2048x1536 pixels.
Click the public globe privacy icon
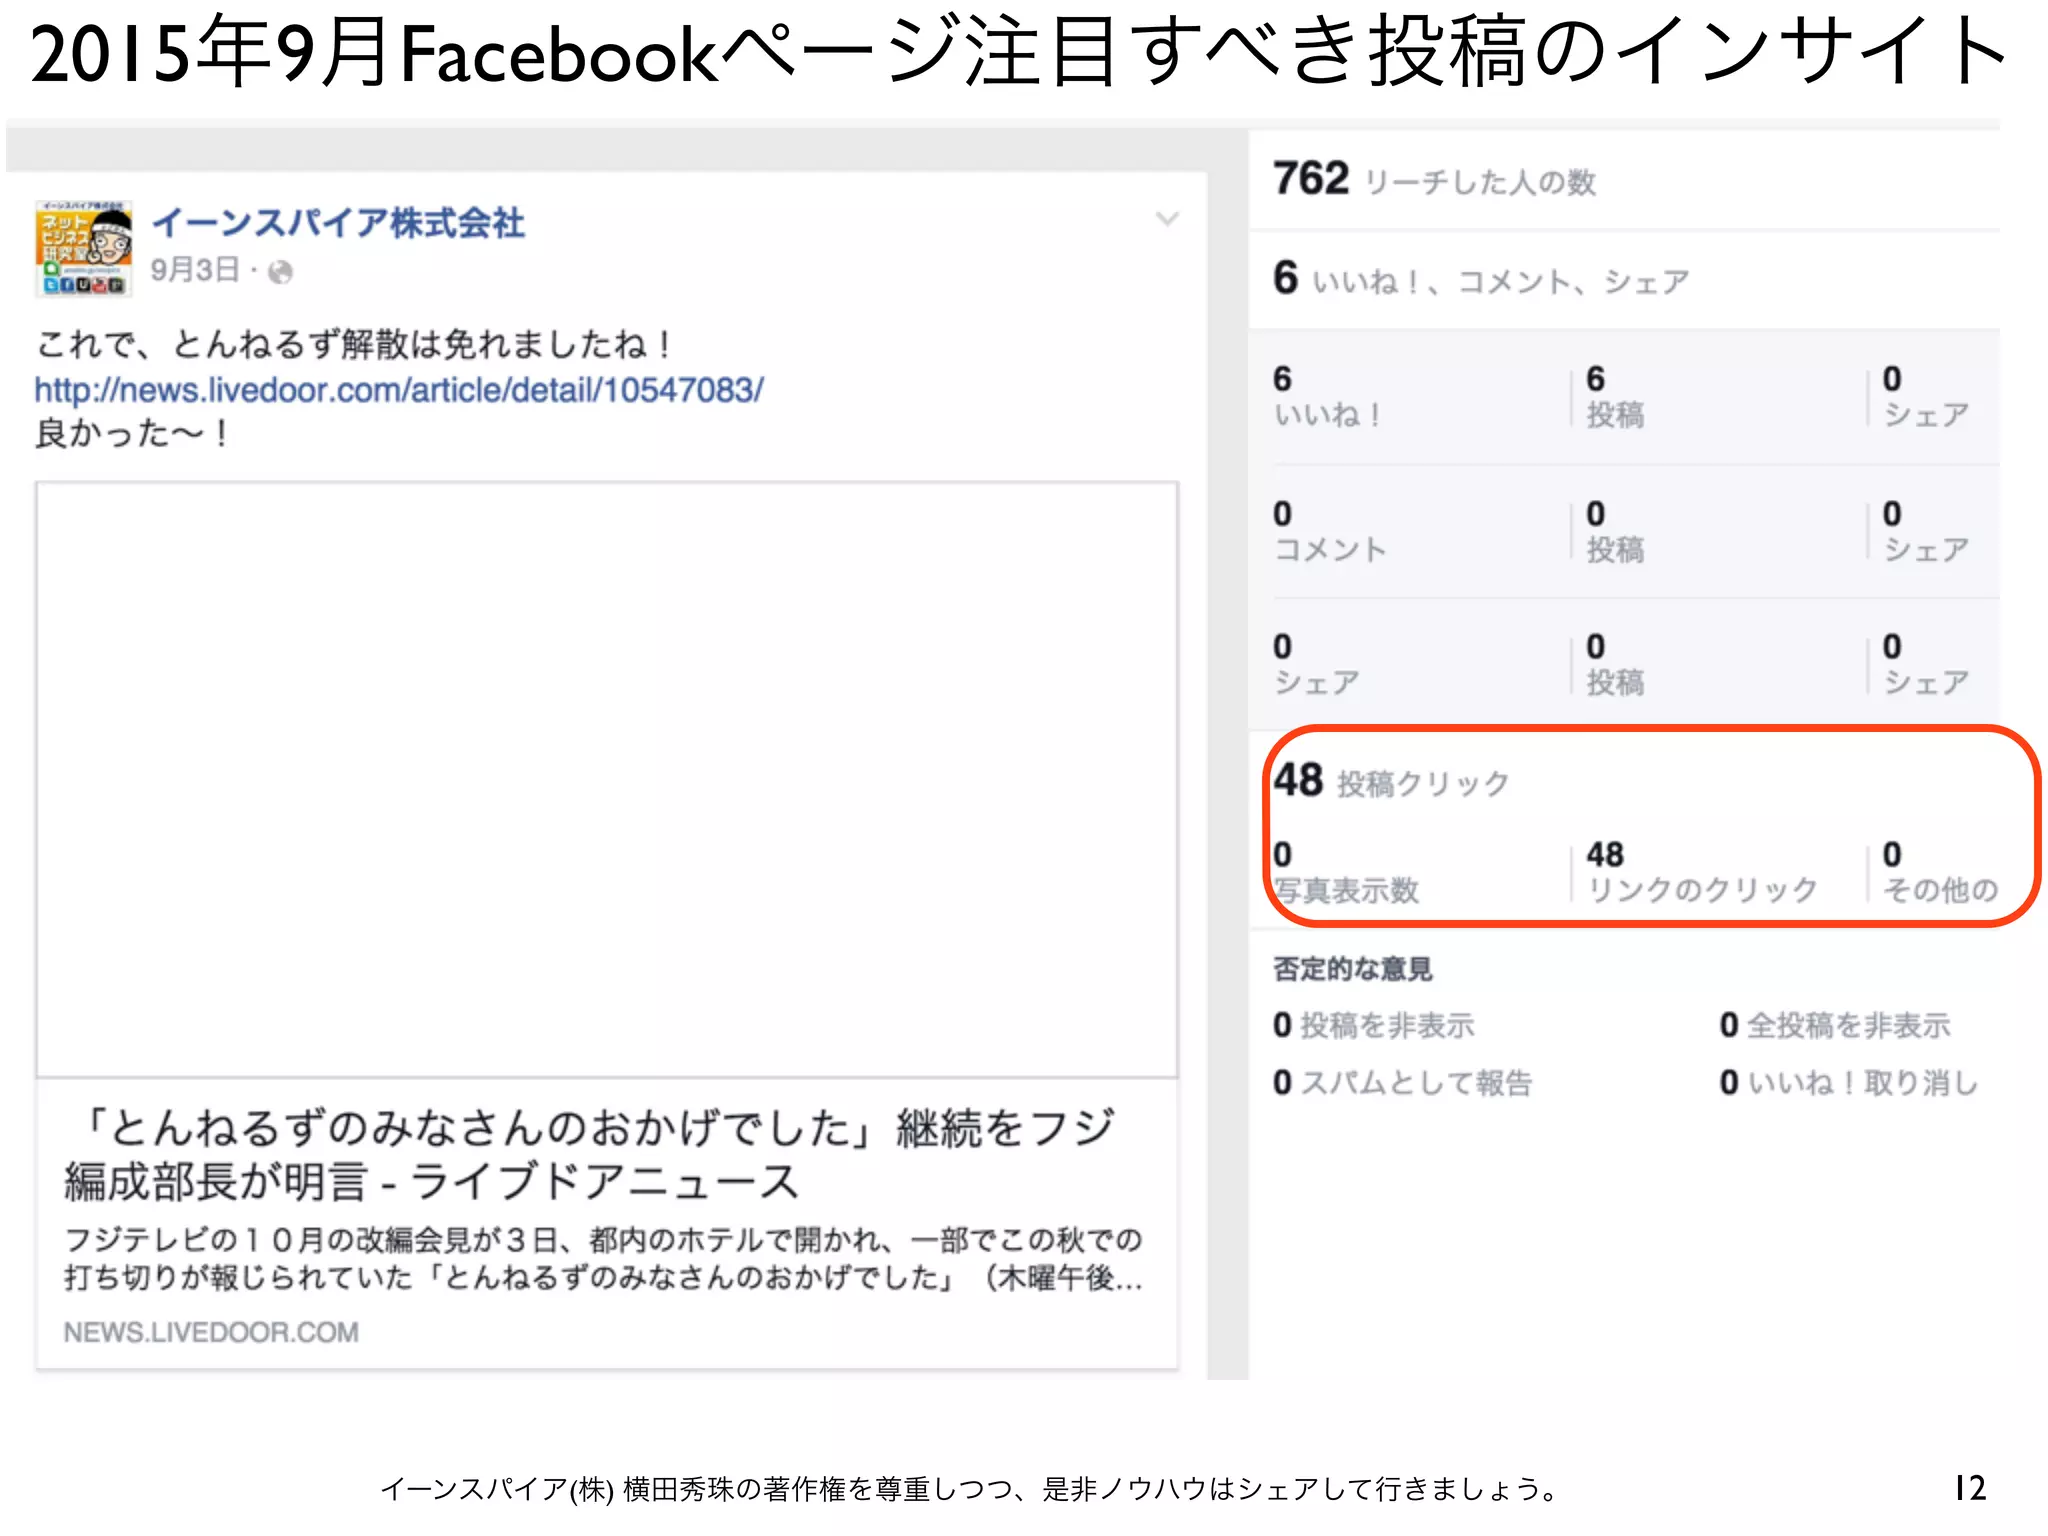coord(281,272)
